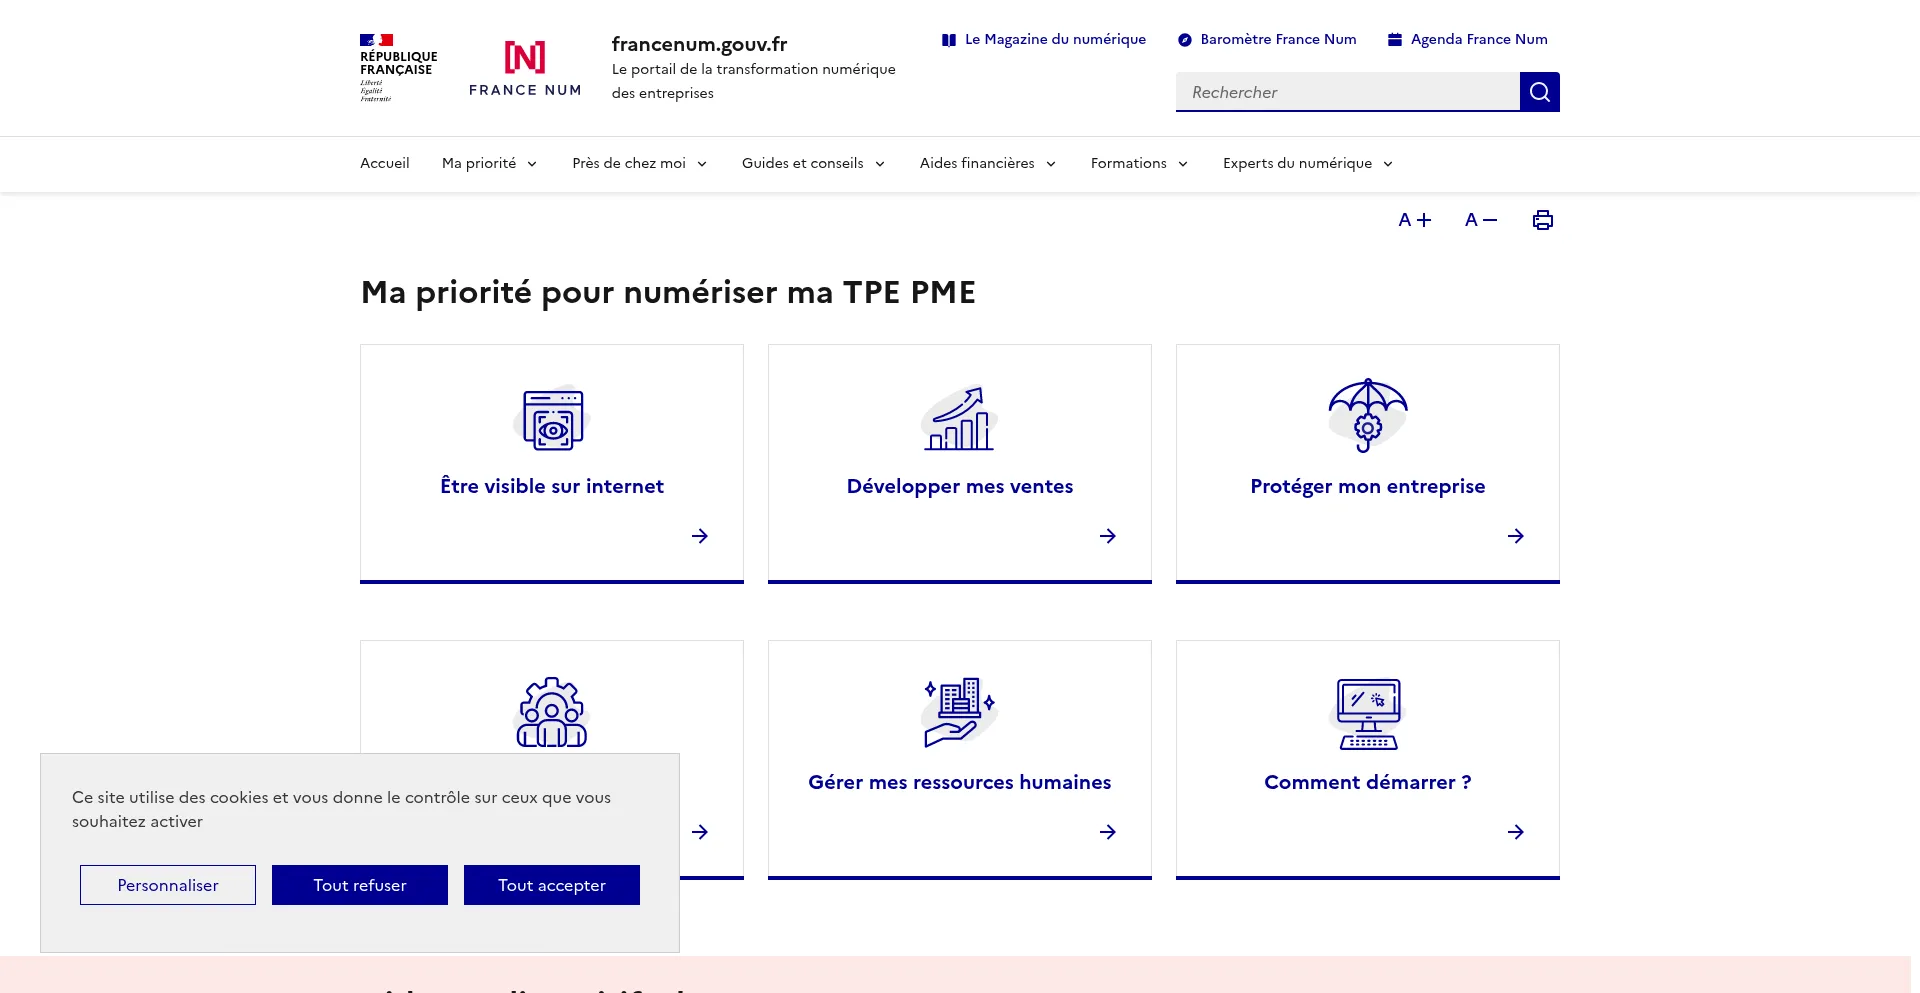Click the computer monitor start icon
The image size is (1920, 993).
[1367, 714]
